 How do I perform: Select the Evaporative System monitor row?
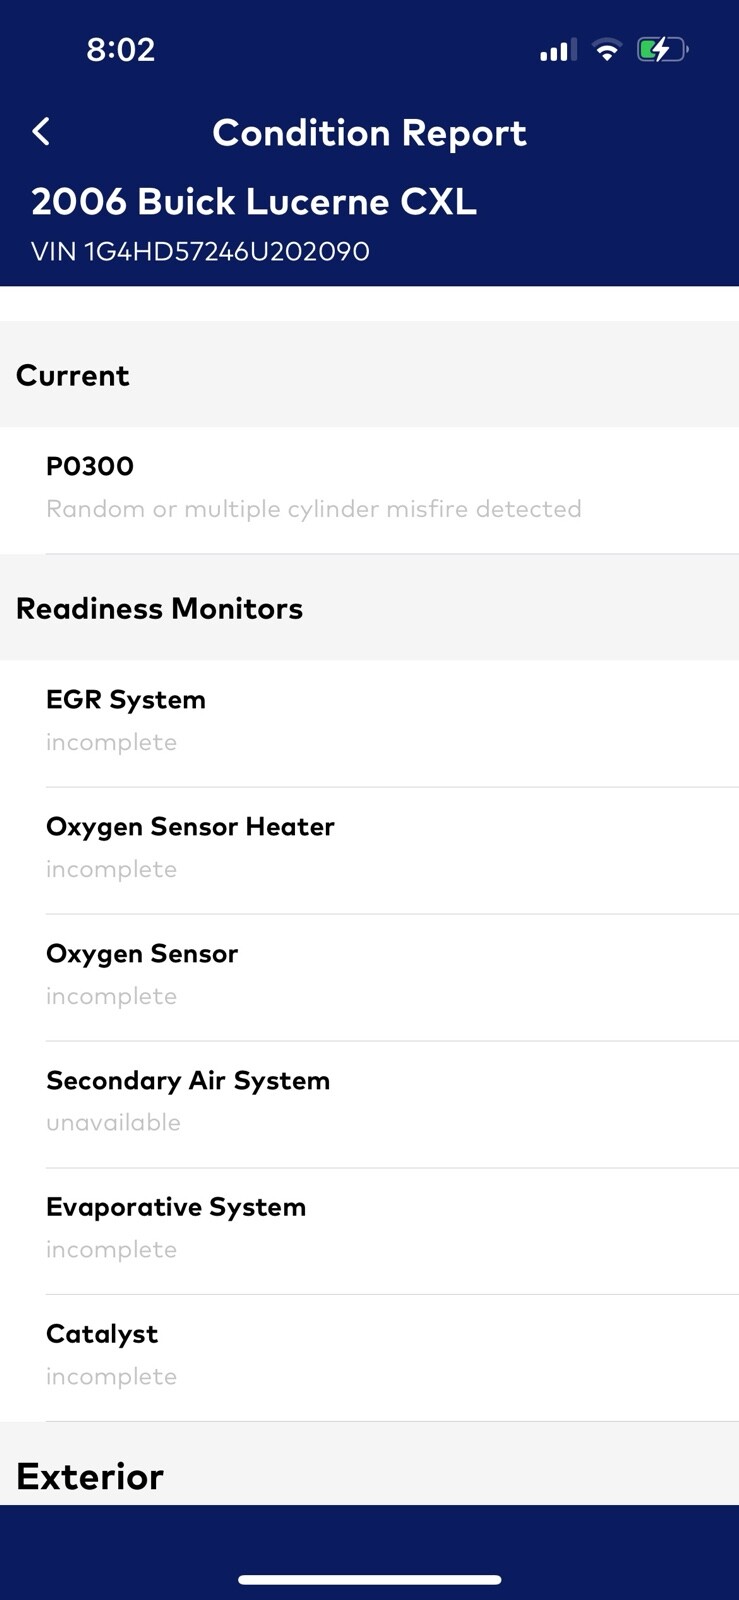tap(369, 1228)
